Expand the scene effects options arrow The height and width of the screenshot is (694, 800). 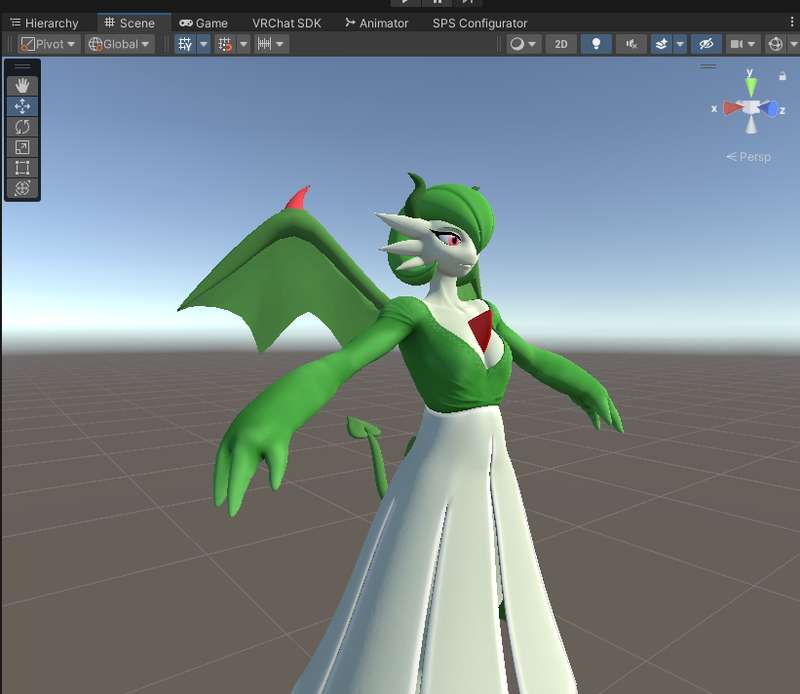tap(680, 44)
